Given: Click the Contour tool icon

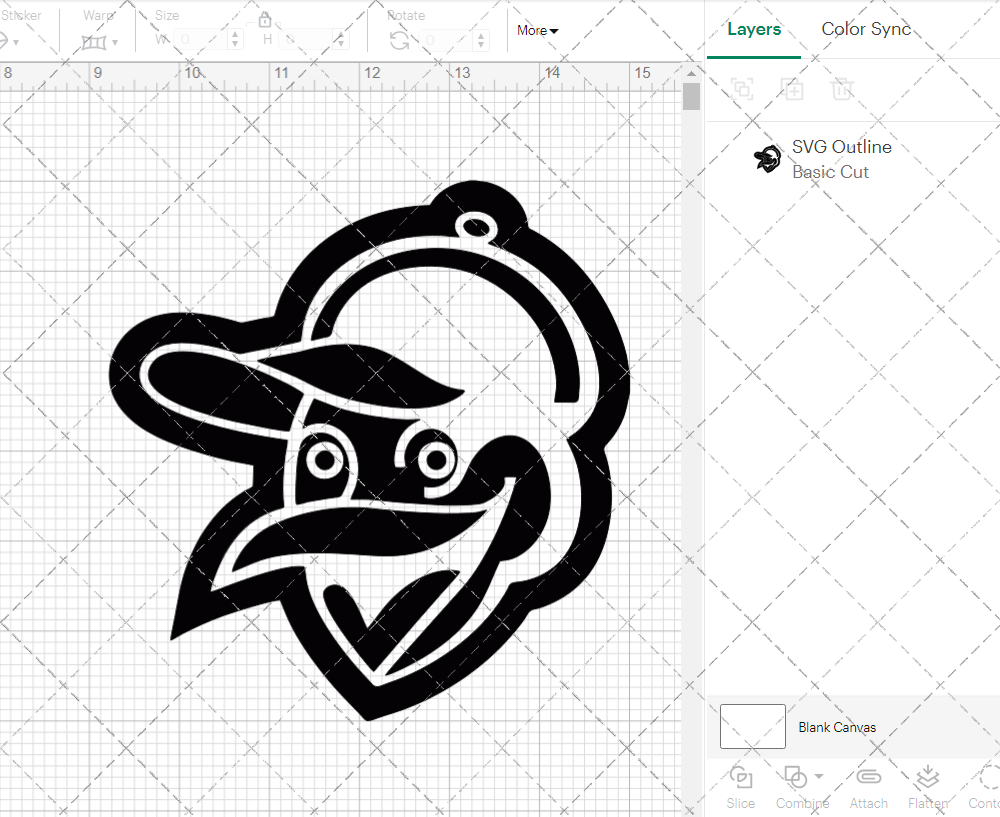Looking at the screenshot, I should pyautogui.click(x=988, y=778).
